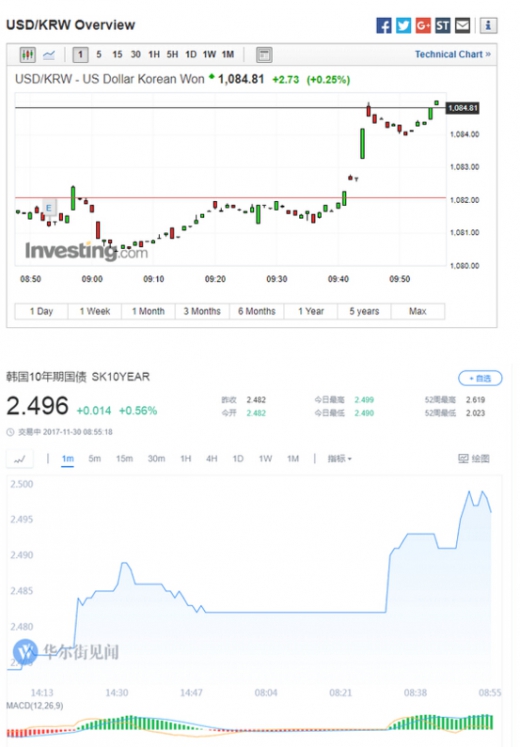This screenshot has width=520, height=747.
Task: Select the 1H interval on USD/KRW chart
Action: coord(154,55)
